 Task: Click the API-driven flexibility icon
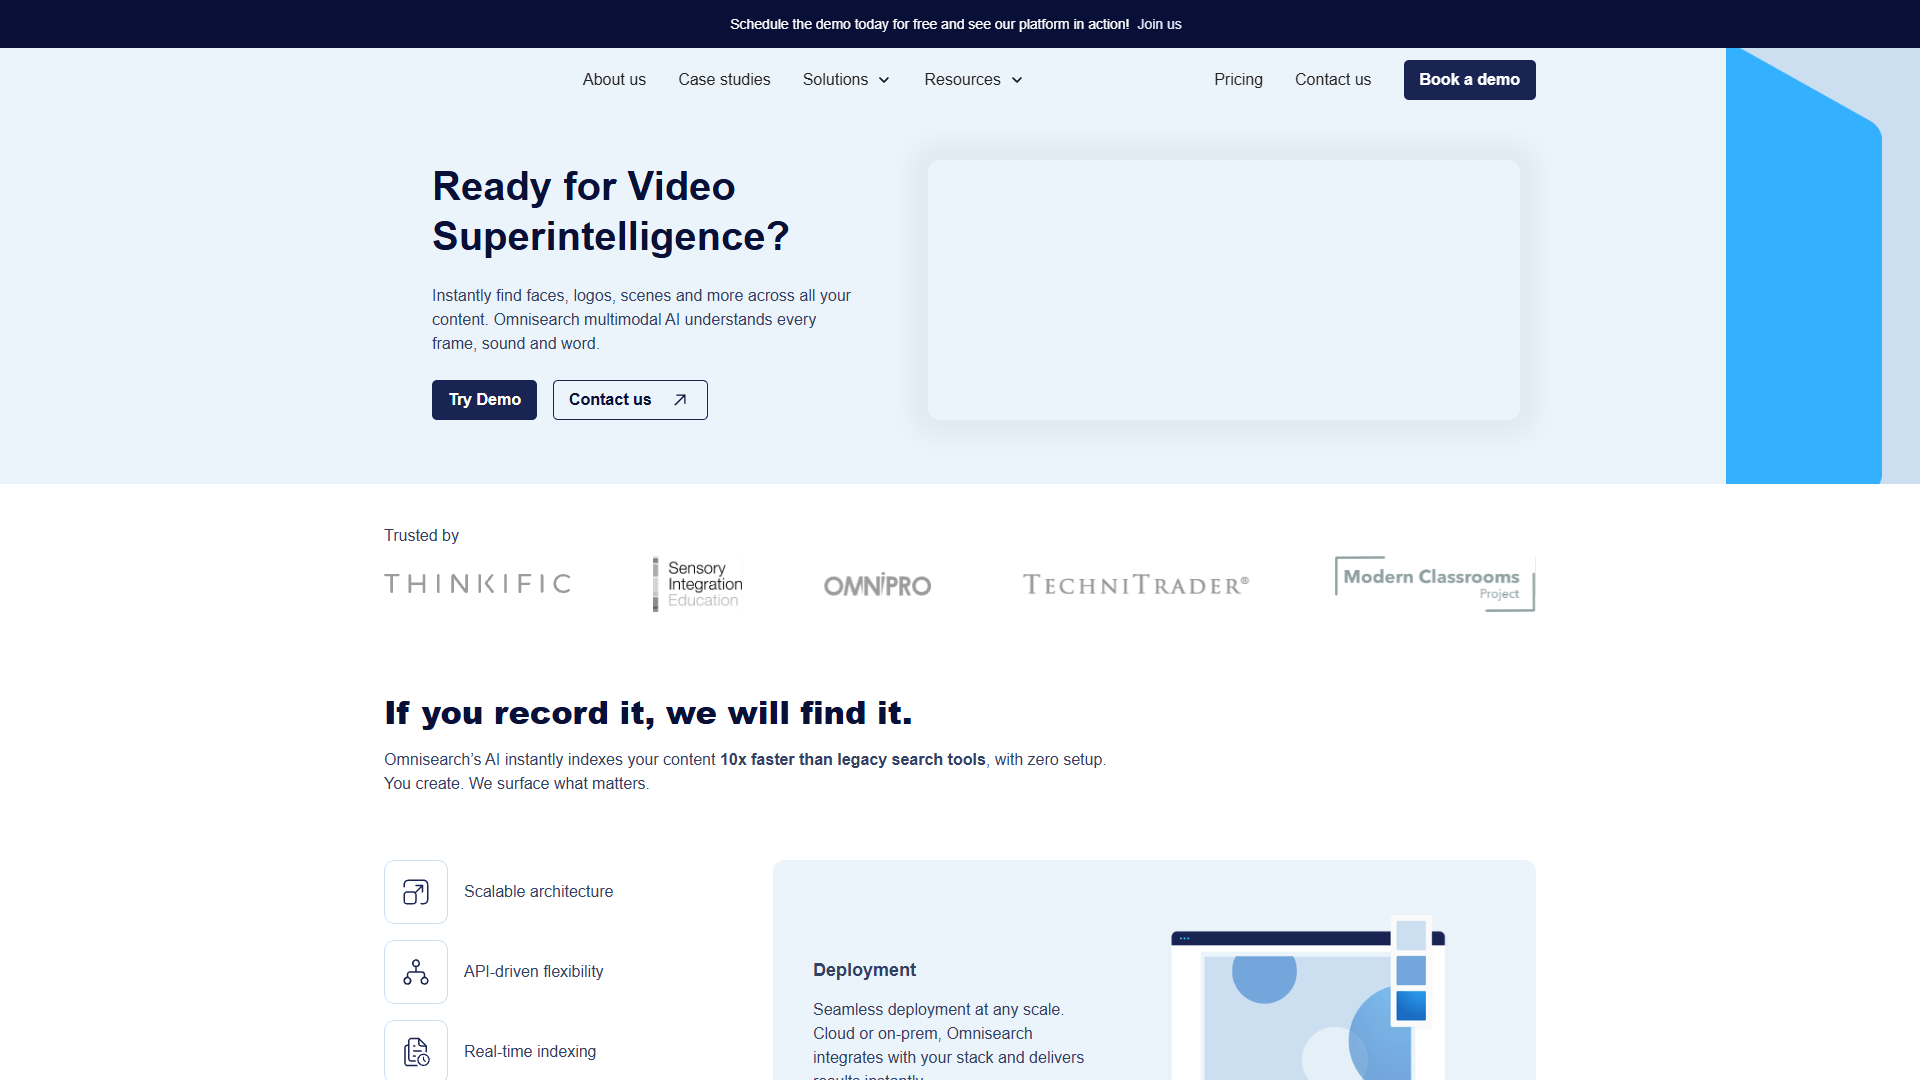(x=416, y=972)
